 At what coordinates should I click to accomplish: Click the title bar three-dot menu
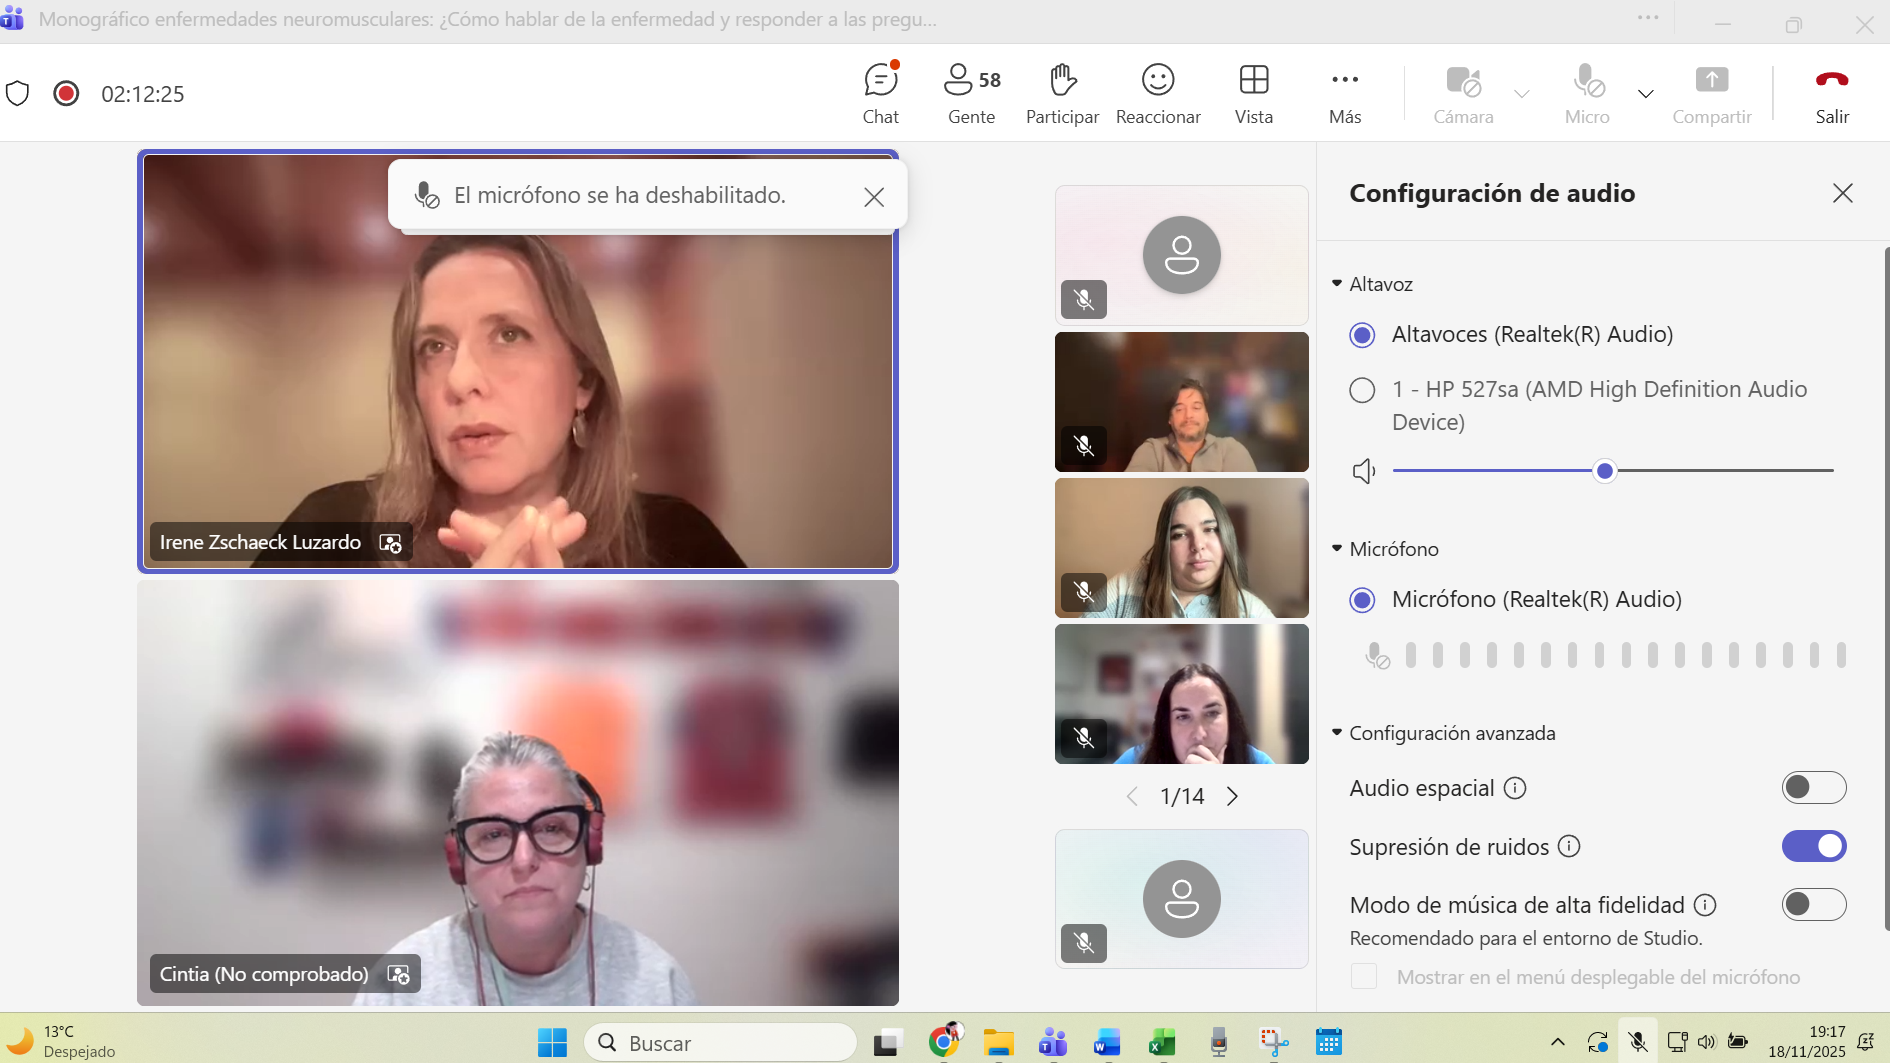pos(1648,18)
